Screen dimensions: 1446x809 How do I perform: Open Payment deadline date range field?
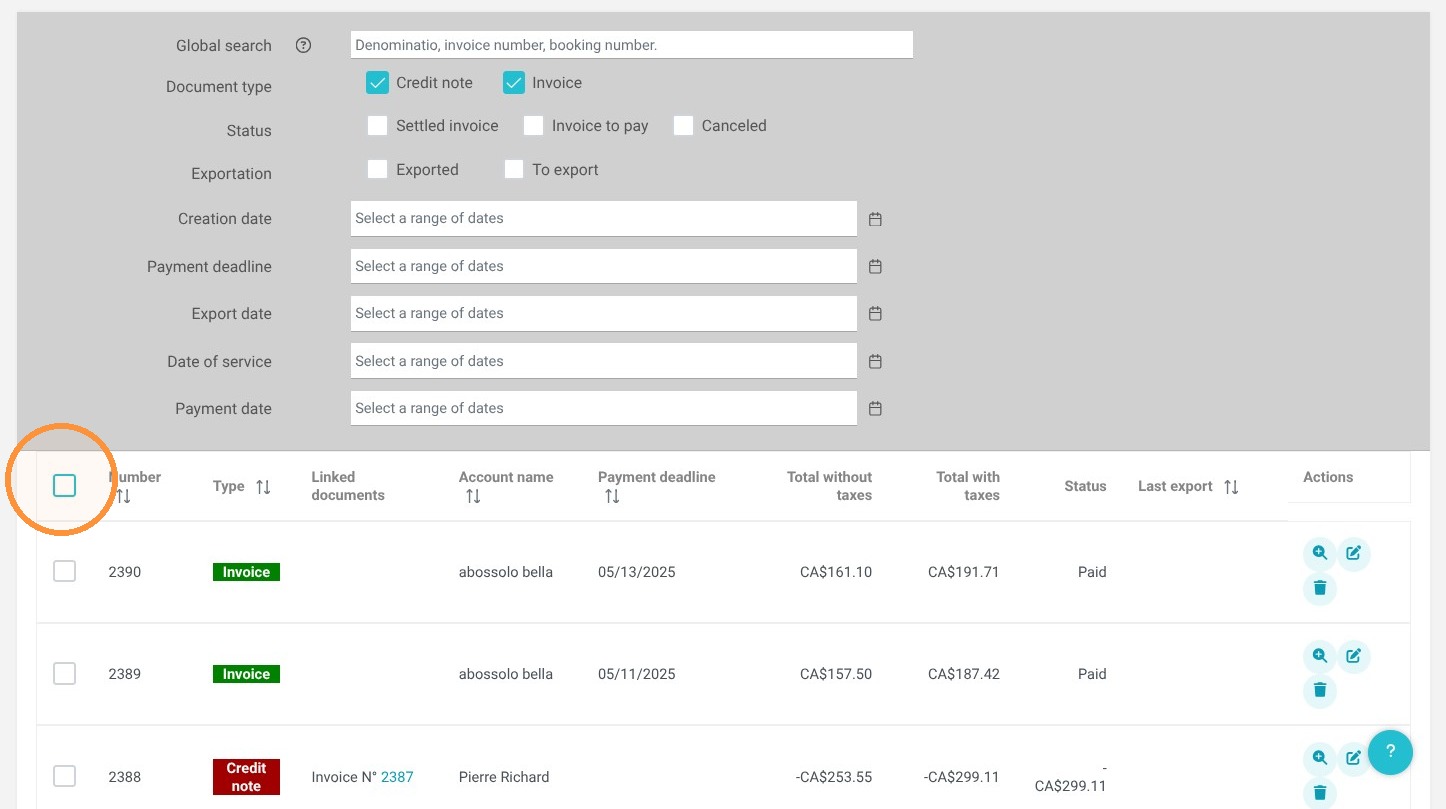[604, 266]
